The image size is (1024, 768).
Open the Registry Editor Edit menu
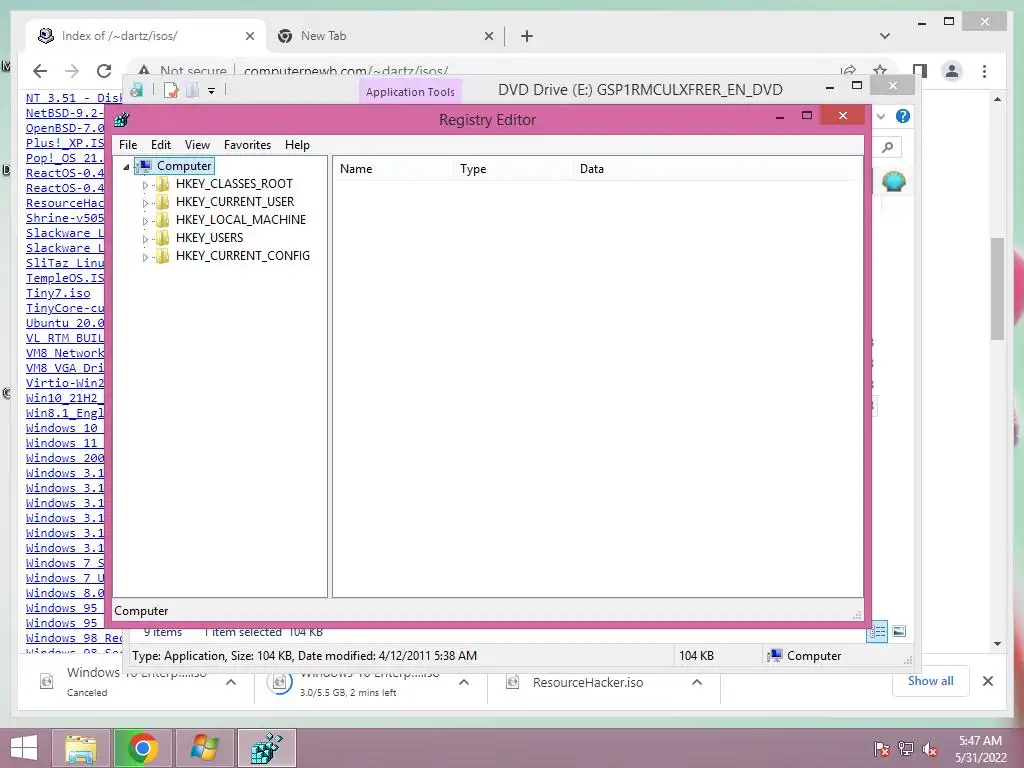pyautogui.click(x=161, y=145)
